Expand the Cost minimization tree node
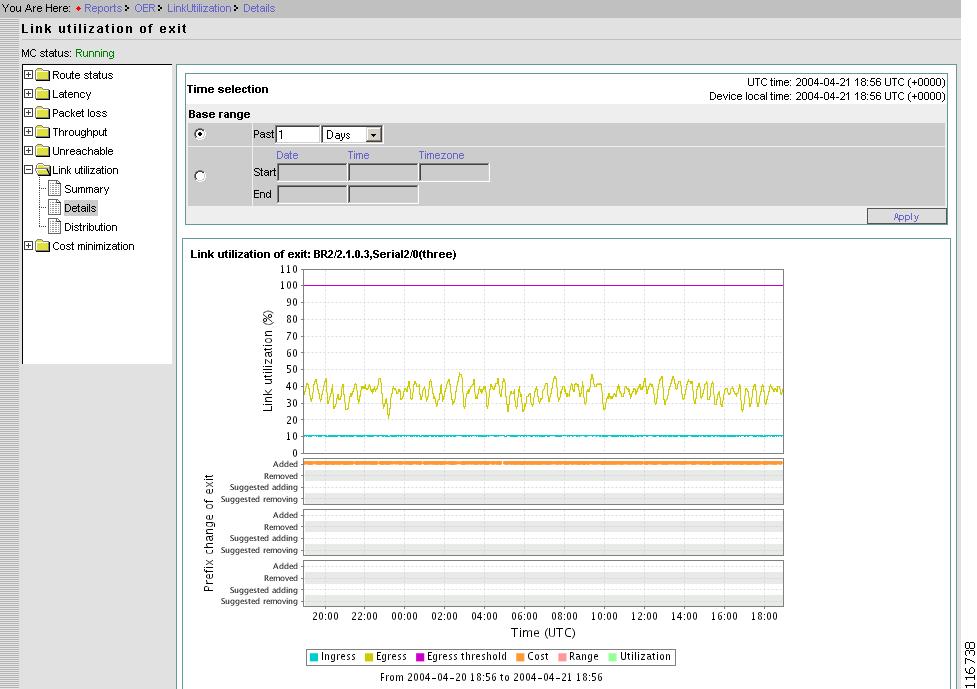Screen dimensions: 977x689 point(28,246)
